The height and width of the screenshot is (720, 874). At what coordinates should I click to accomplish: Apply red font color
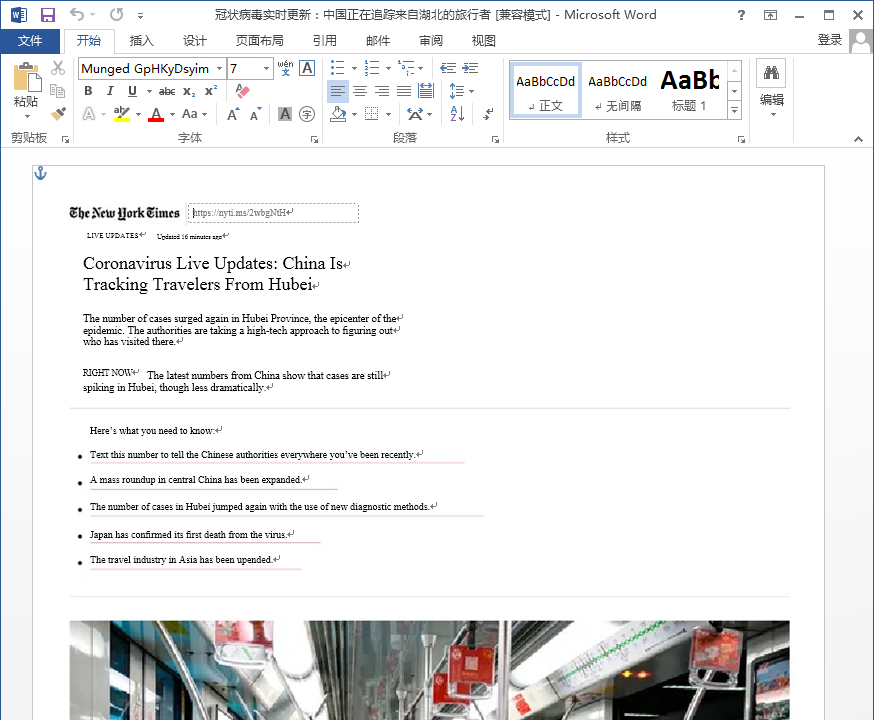point(157,114)
